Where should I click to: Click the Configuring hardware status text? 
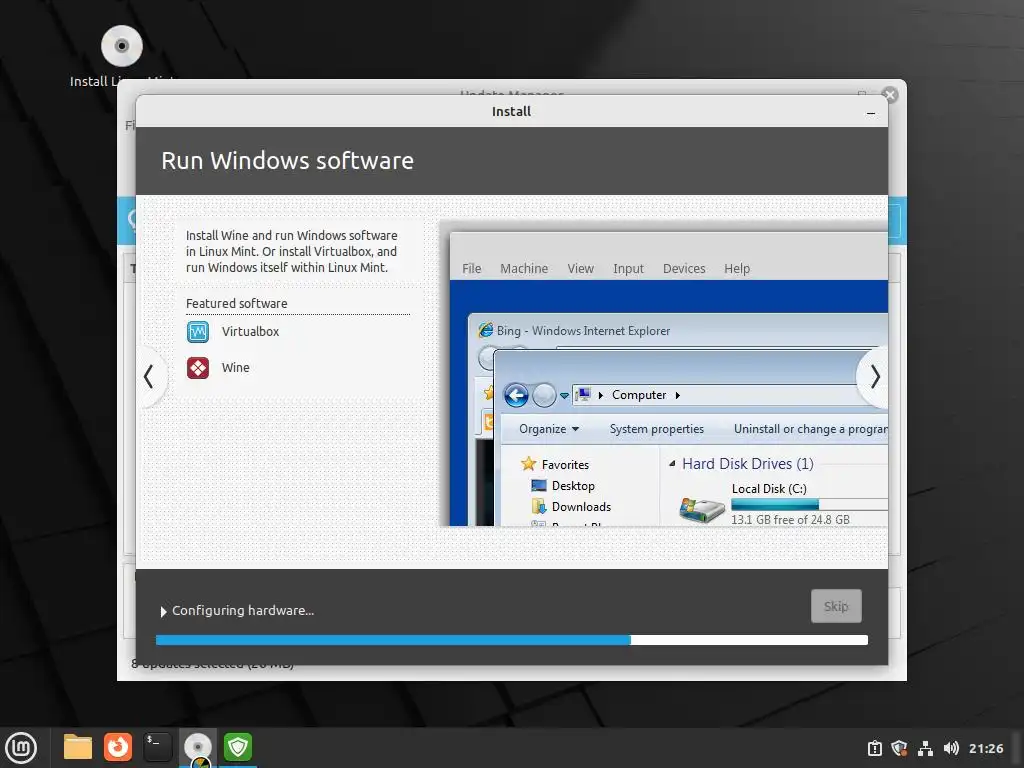coord(243,611)
